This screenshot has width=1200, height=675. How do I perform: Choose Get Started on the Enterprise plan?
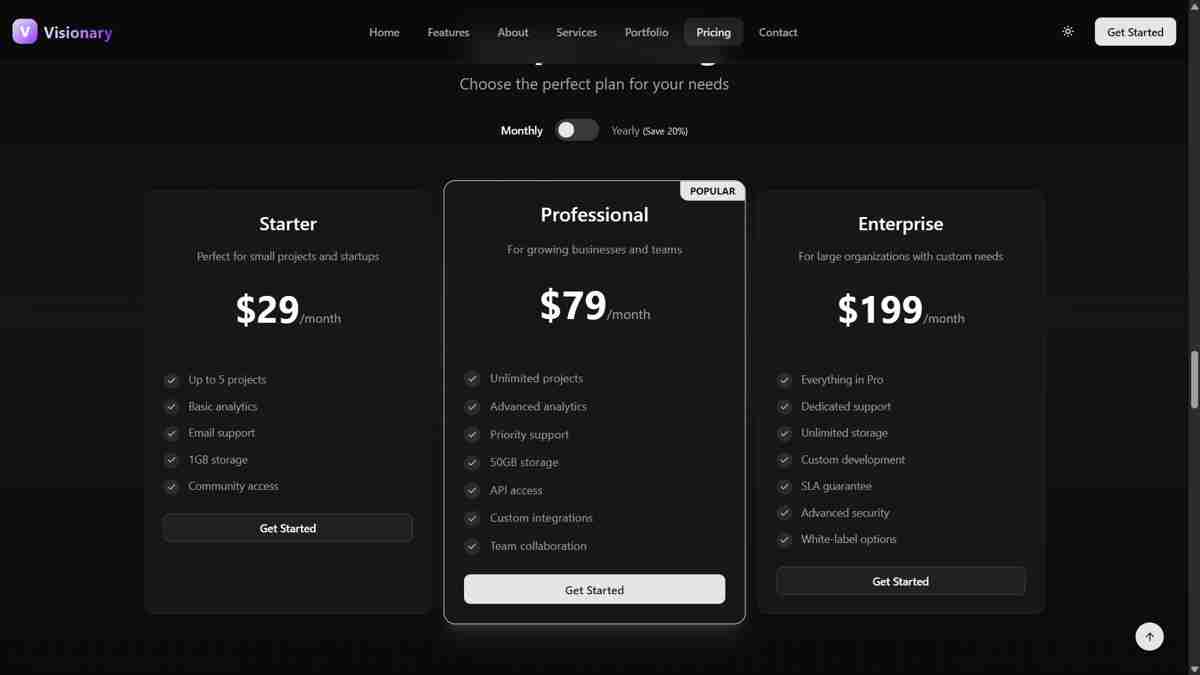900,581
